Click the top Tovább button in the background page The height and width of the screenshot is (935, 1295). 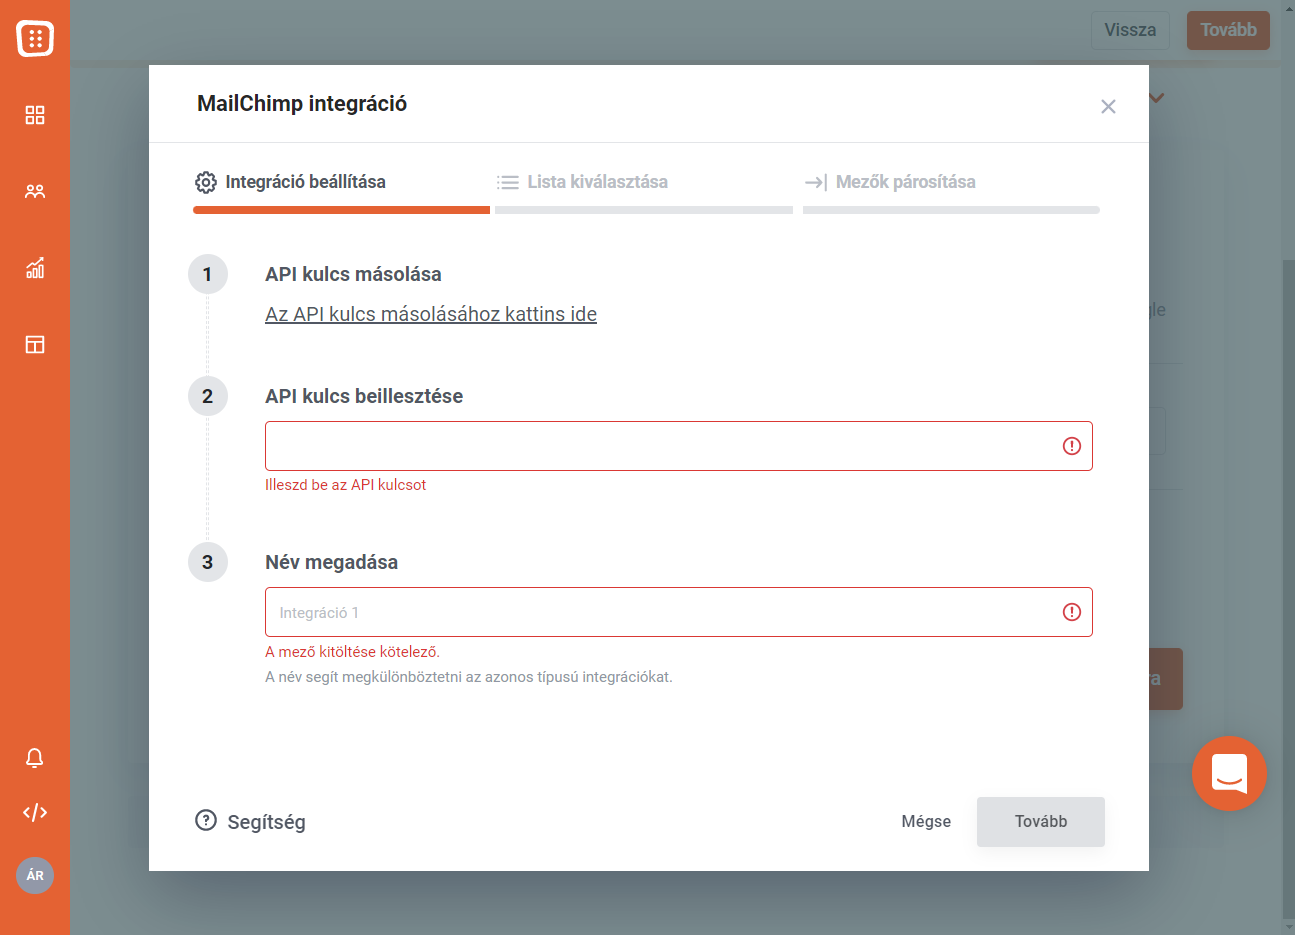tap(1228, 30)
